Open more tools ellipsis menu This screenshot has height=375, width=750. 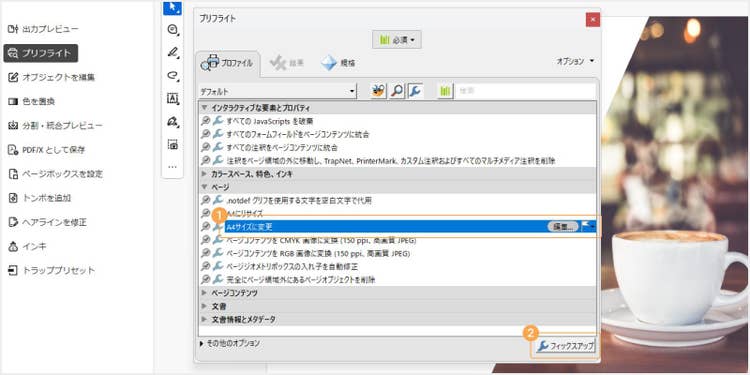click(172, 167)
